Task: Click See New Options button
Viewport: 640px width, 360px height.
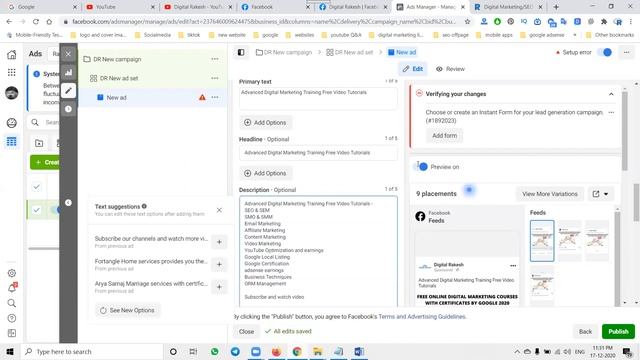Action: 127,310
